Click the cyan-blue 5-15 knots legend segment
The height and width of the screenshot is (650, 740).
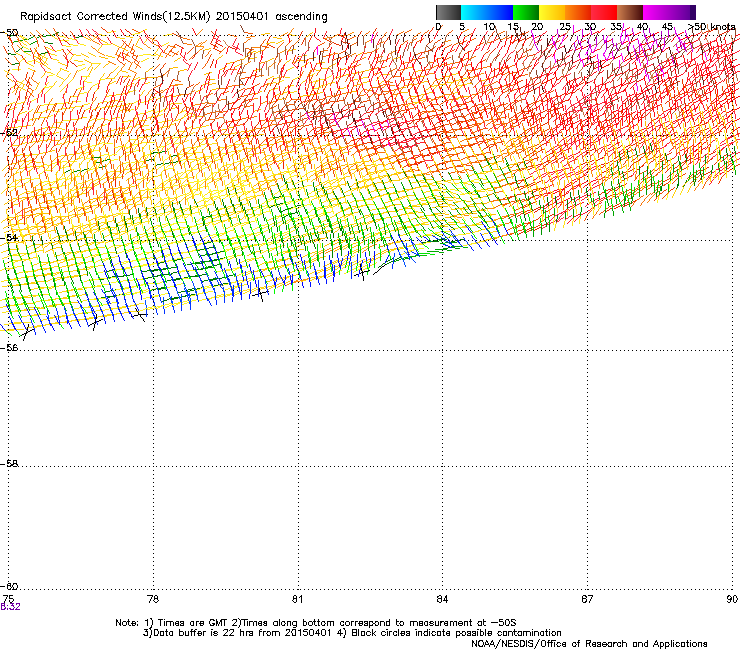[x=487, y=12]
